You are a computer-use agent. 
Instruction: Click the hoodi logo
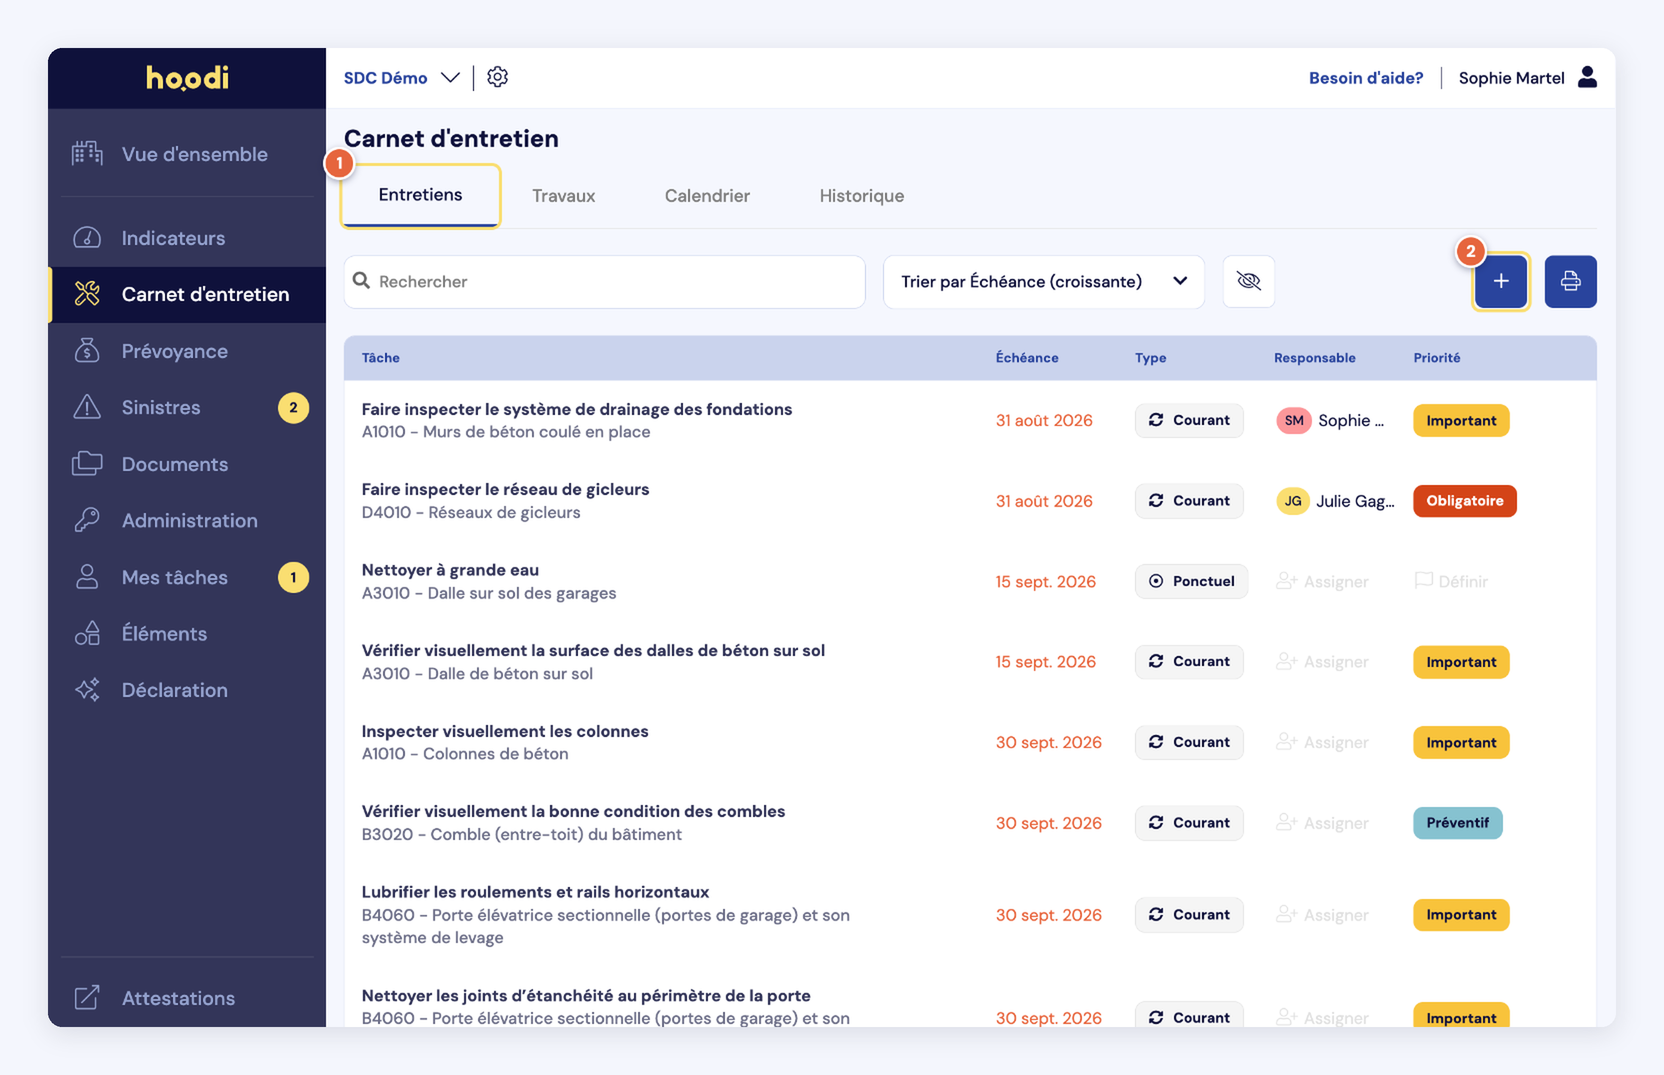187,78
